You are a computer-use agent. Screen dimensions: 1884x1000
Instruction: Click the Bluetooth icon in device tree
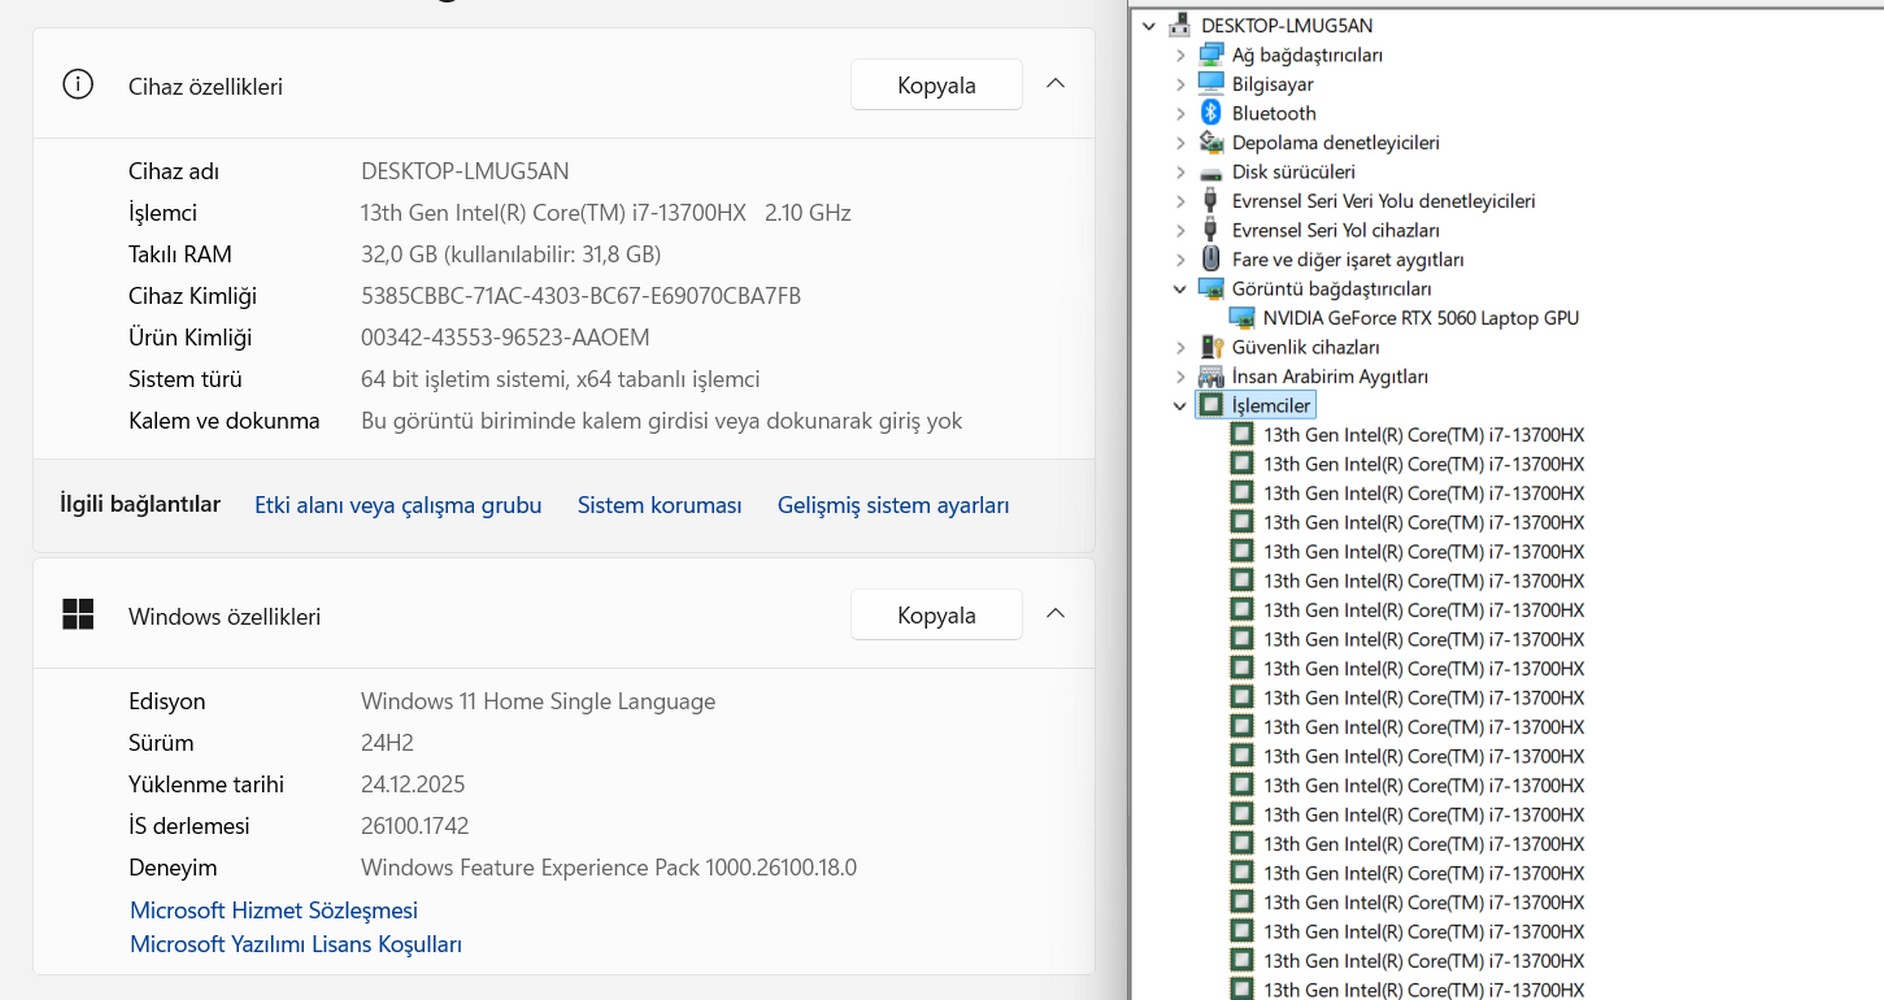[1211, 113]
